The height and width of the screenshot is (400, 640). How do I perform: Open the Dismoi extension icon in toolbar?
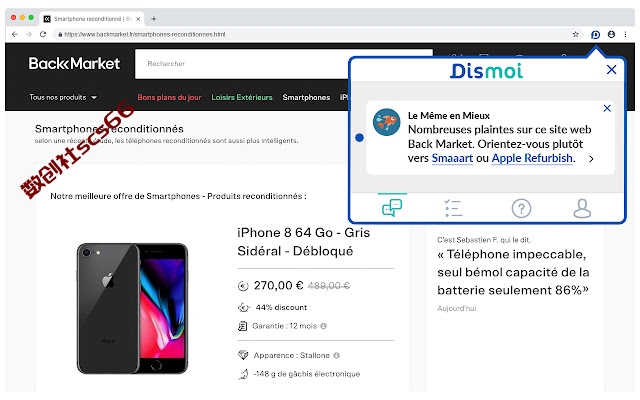pos(596,35)
